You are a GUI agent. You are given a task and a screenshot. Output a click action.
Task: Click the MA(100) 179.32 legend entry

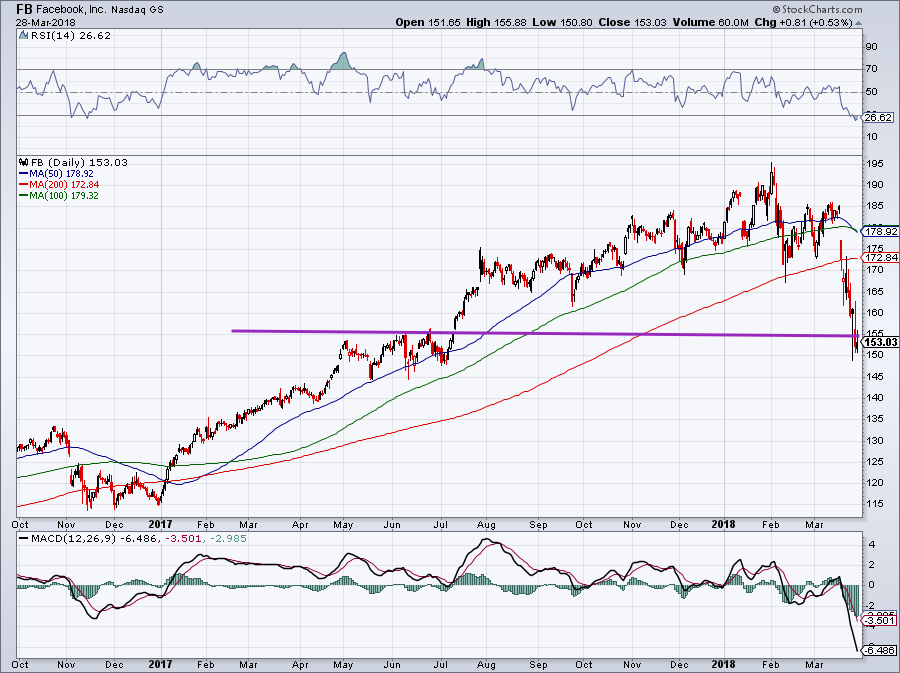(59, 196)
